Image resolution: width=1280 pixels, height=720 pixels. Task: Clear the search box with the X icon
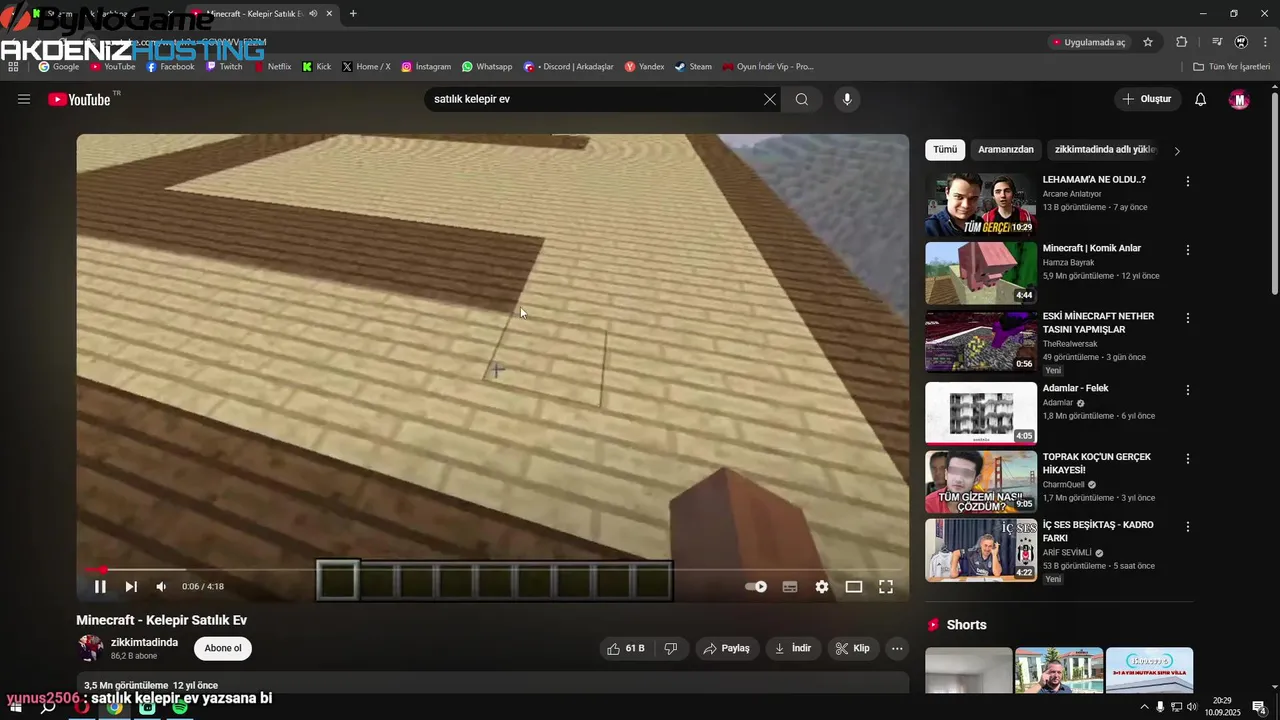[769, 99]
